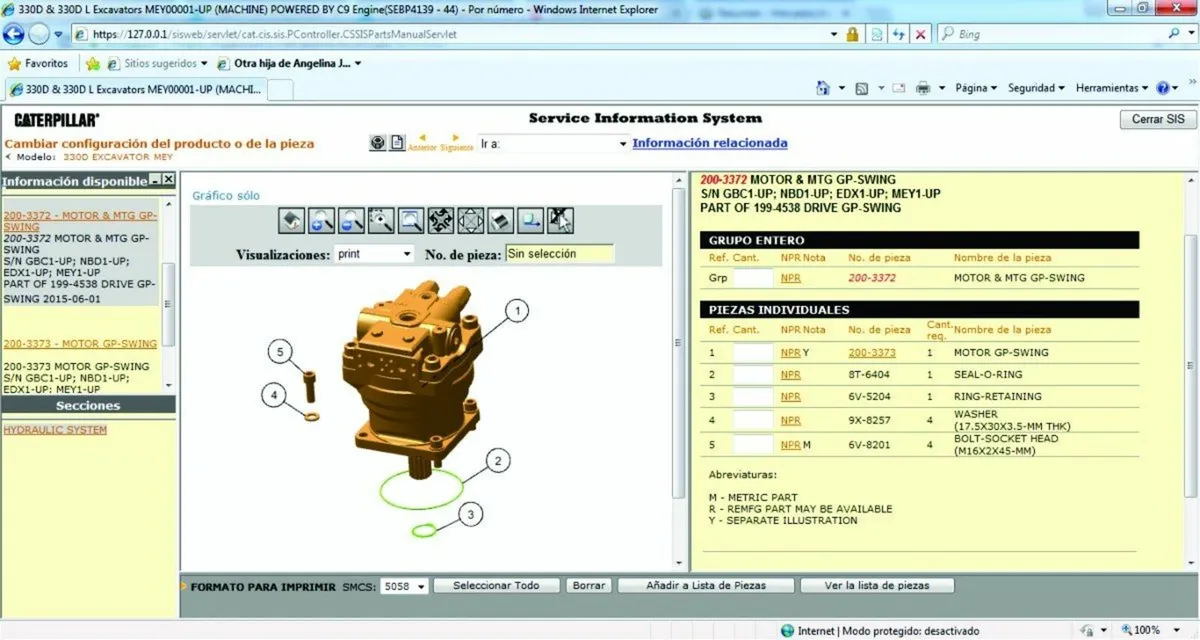Viewport: 1200px width, 640px height.
Task: Click the deselect cursor icon
Action: tap(561, 220)
